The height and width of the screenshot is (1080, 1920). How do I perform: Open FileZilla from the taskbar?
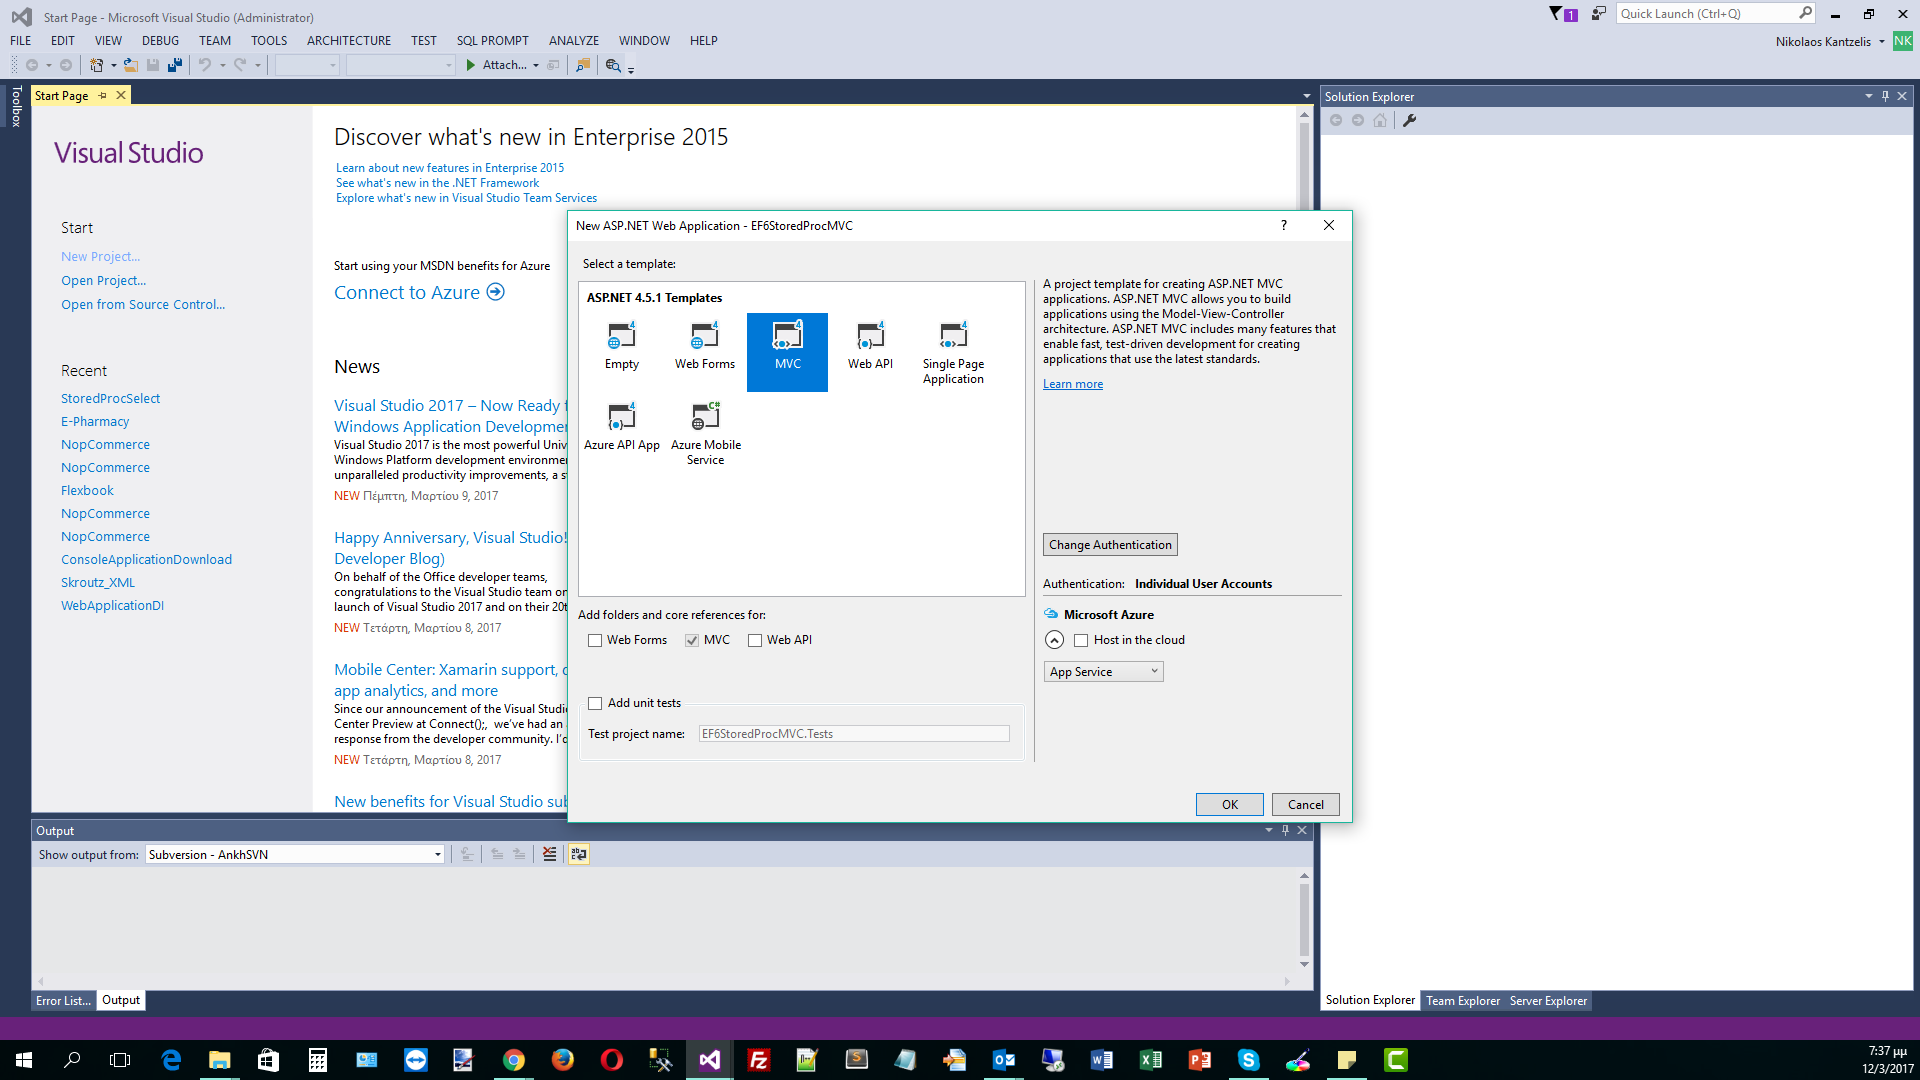tap(758, 1060)
